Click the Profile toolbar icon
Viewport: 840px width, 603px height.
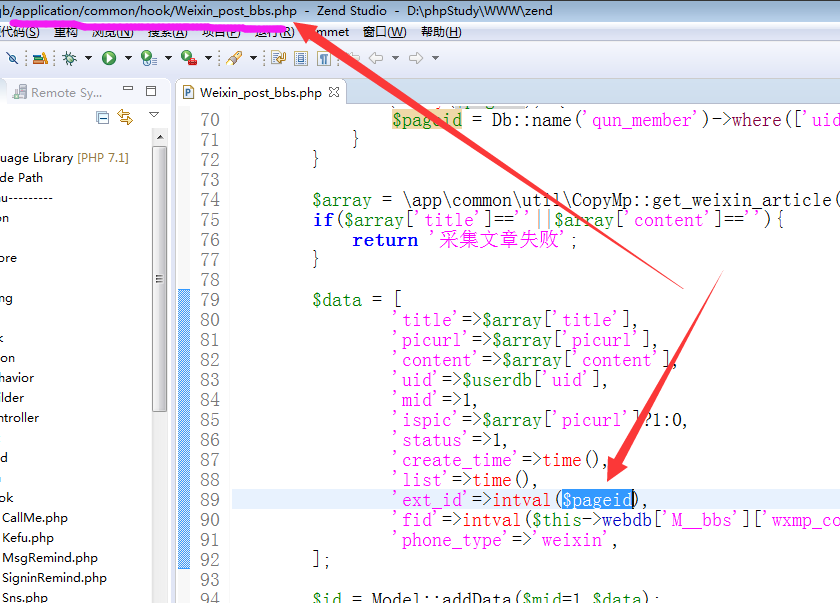(x=148, y=58)
